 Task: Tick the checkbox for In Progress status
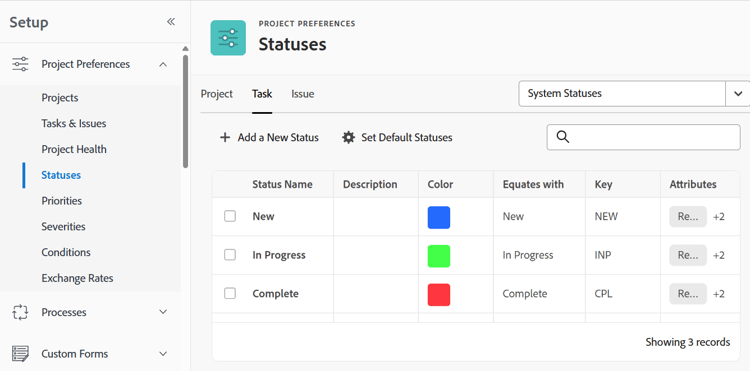[x=230, y=255]
